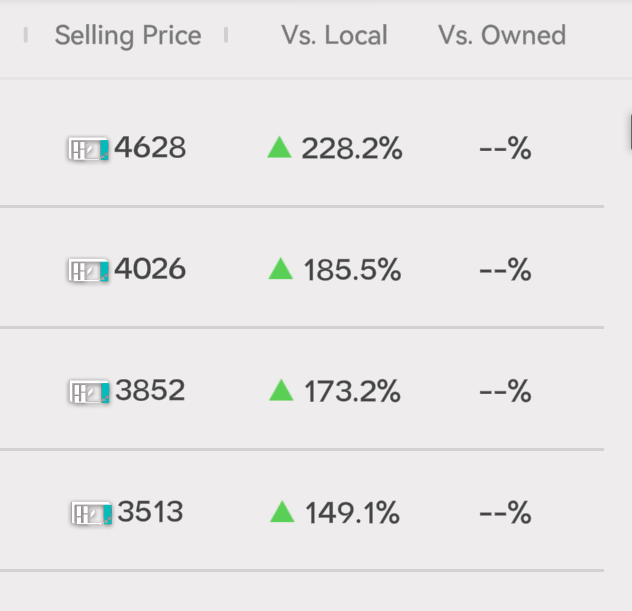Click the currency icon beside price 3513
Screen dimensions: 632x611
click(x=92, y=514)
